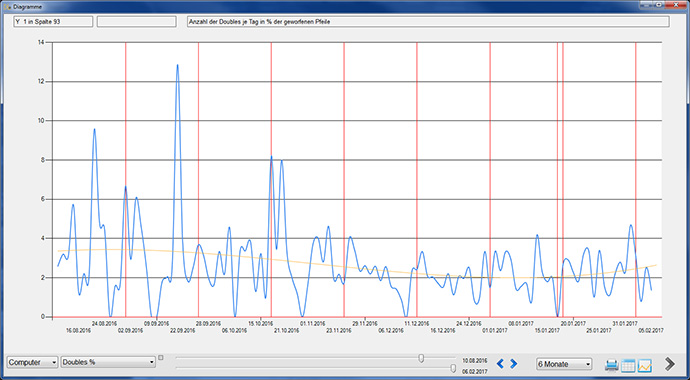Click the Anzahl der Doubles description field

(x=428, y=22)
